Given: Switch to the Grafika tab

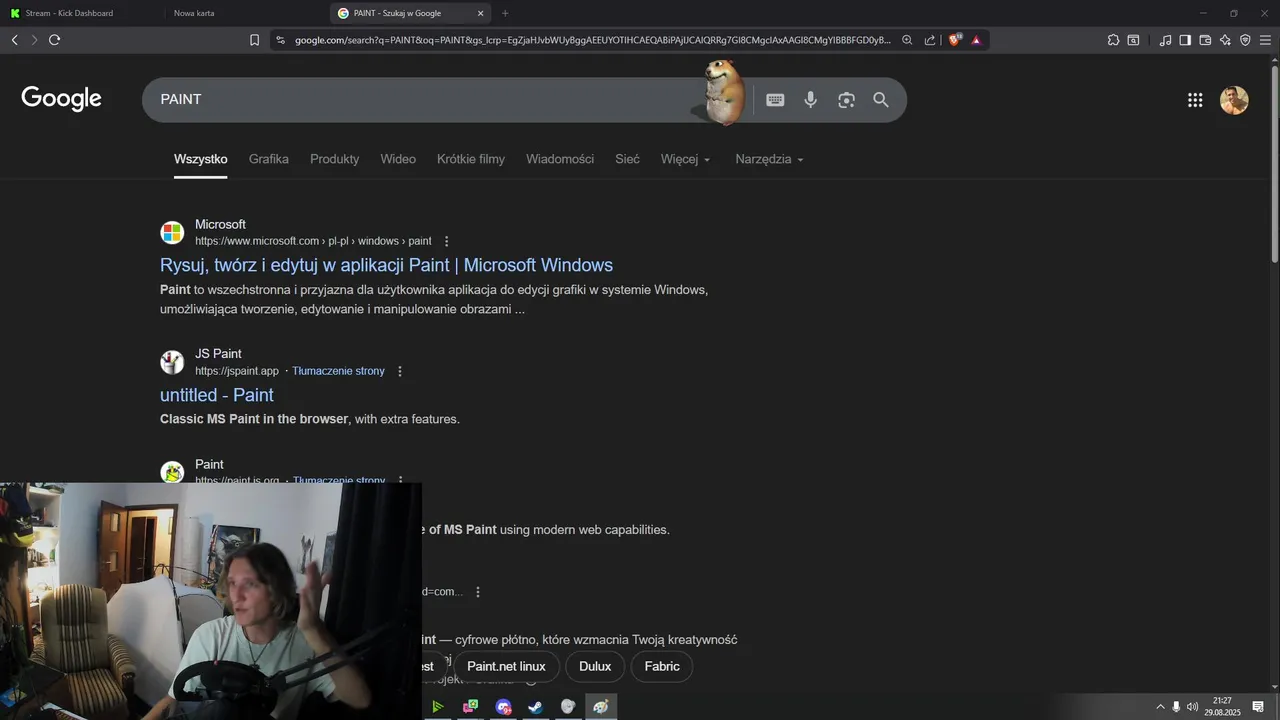Looking at the screenshot, I should [269, 159].
